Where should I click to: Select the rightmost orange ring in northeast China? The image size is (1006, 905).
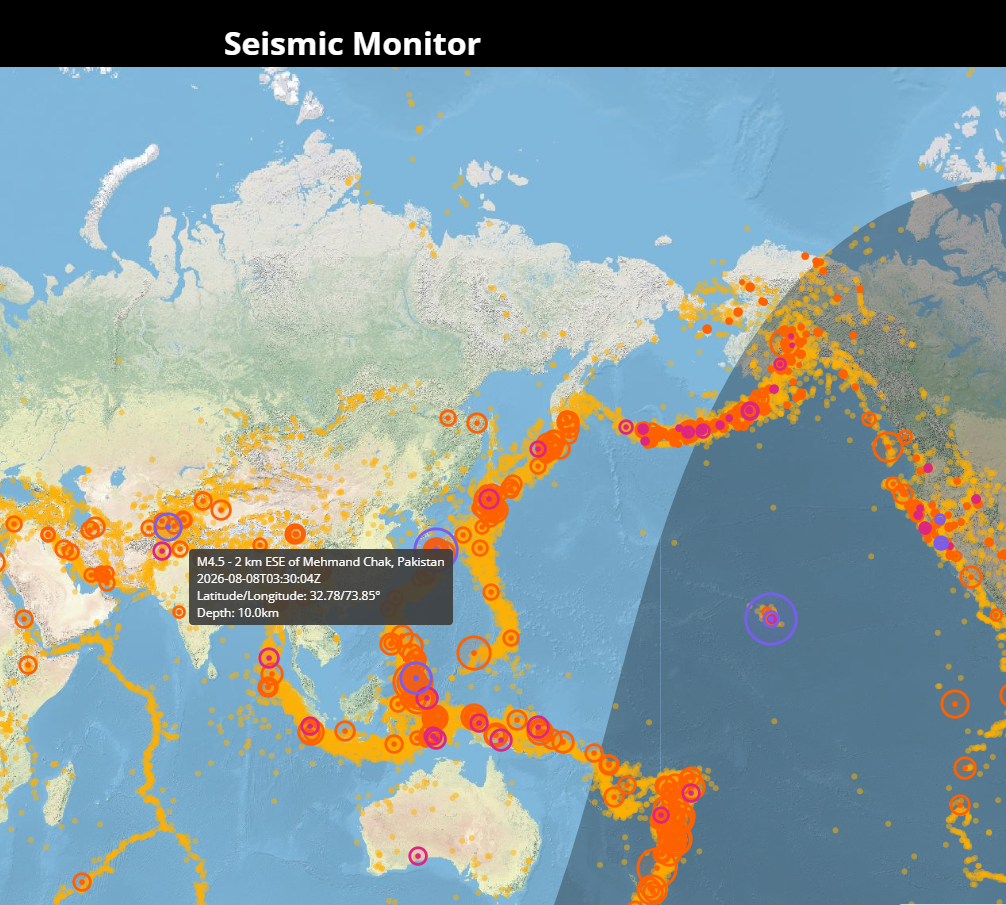click(x=477, y=423)
